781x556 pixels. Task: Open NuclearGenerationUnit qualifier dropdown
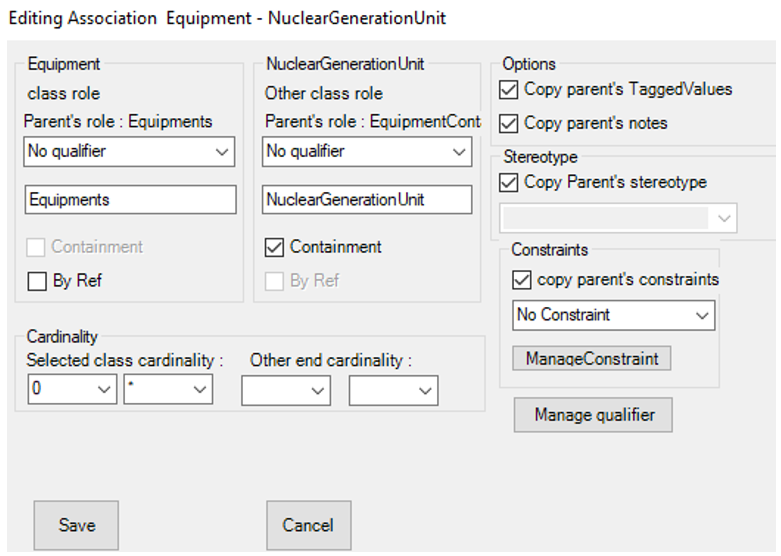pyautogui.click(x=367, y=151)
